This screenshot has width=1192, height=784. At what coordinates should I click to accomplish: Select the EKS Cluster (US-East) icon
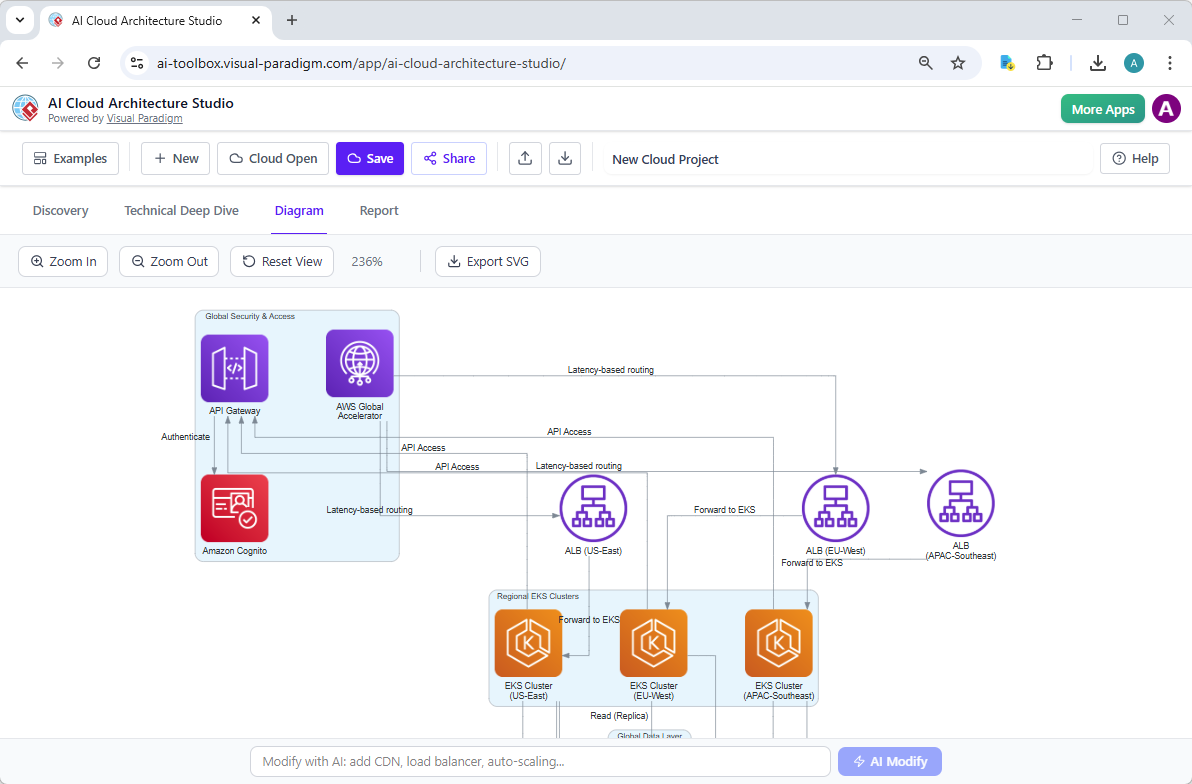click(x=528, y=644)
